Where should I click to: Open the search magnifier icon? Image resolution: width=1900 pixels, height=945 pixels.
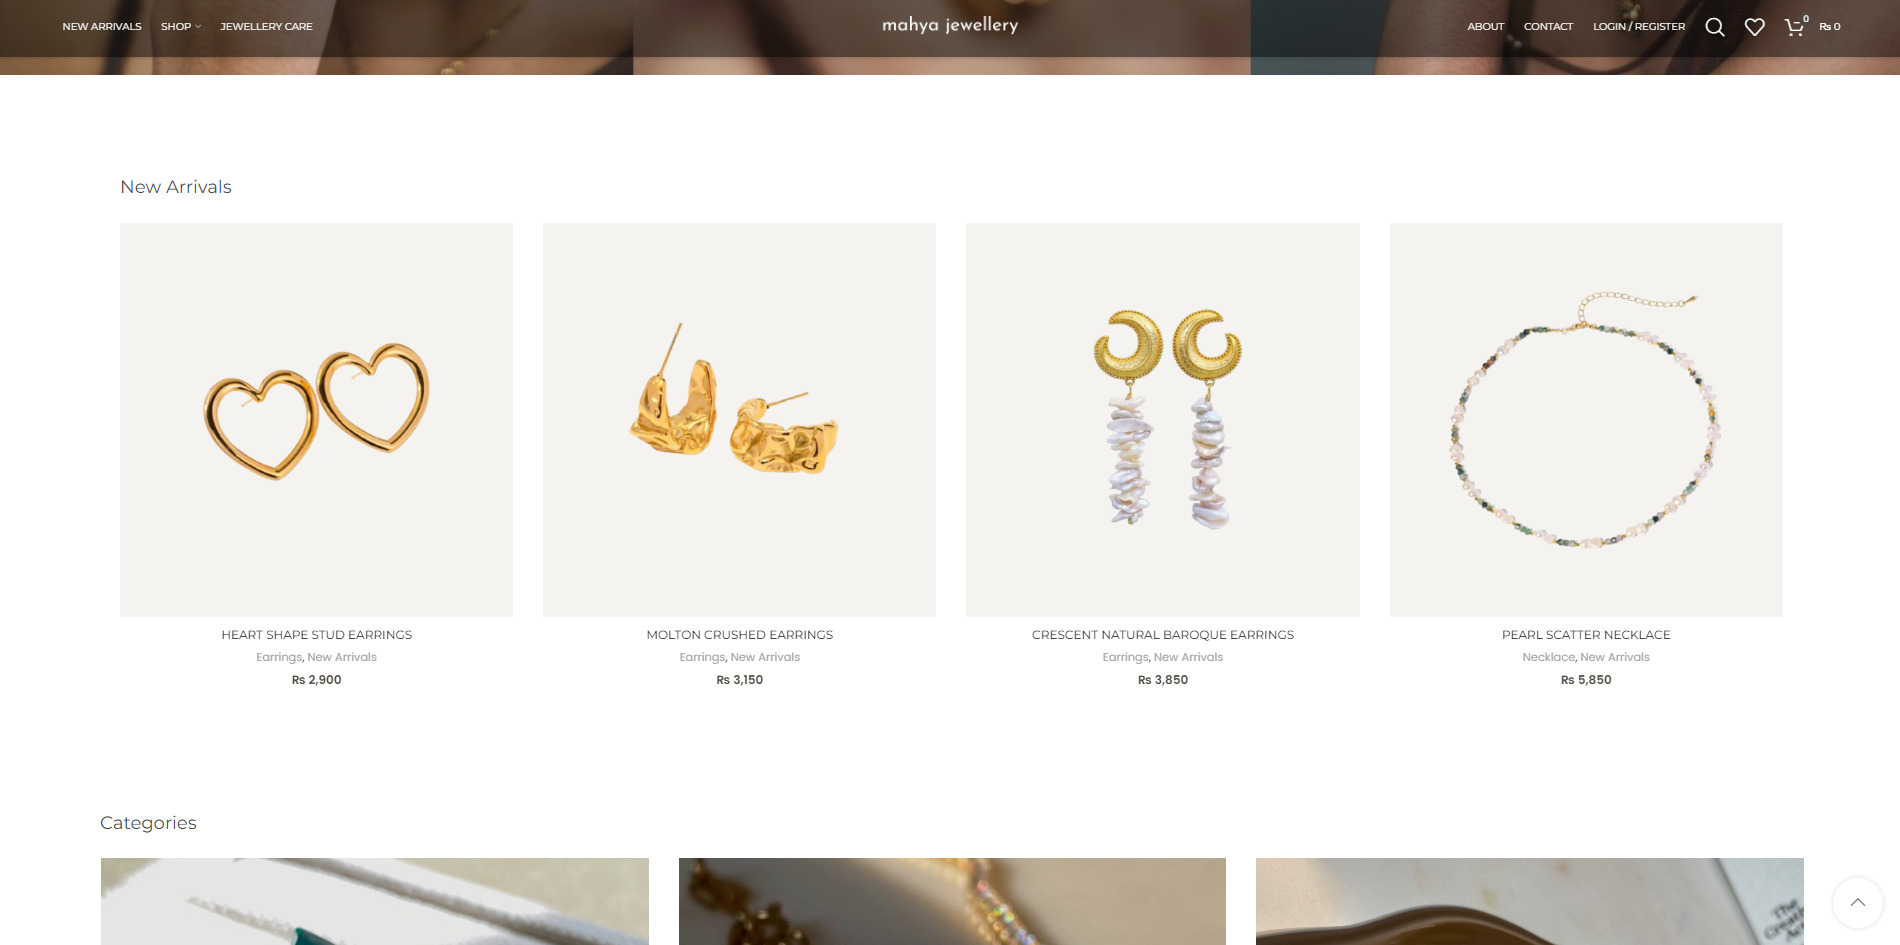point(1714,27)
